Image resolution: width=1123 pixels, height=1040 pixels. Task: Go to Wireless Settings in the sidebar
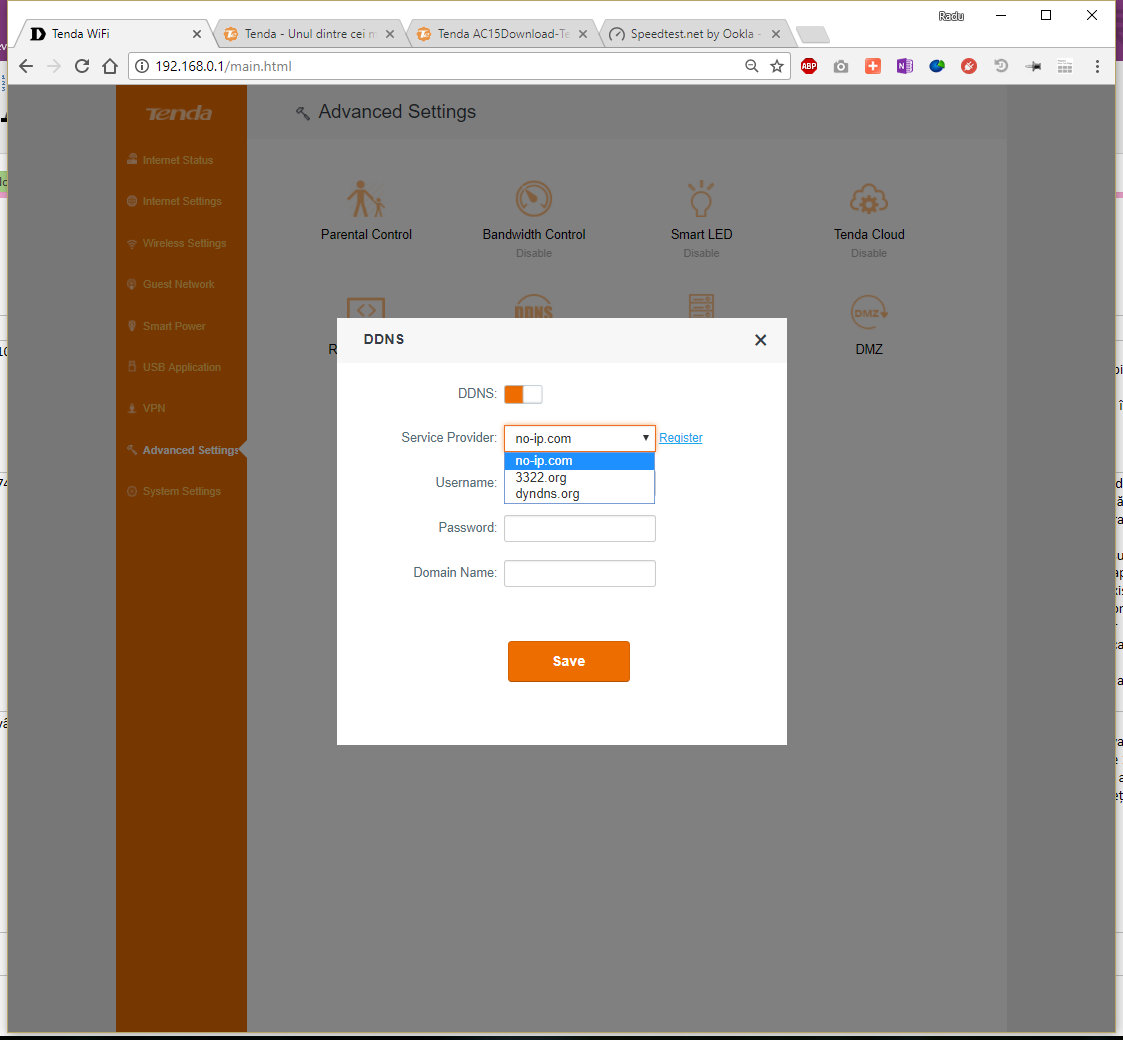point(176,243)
